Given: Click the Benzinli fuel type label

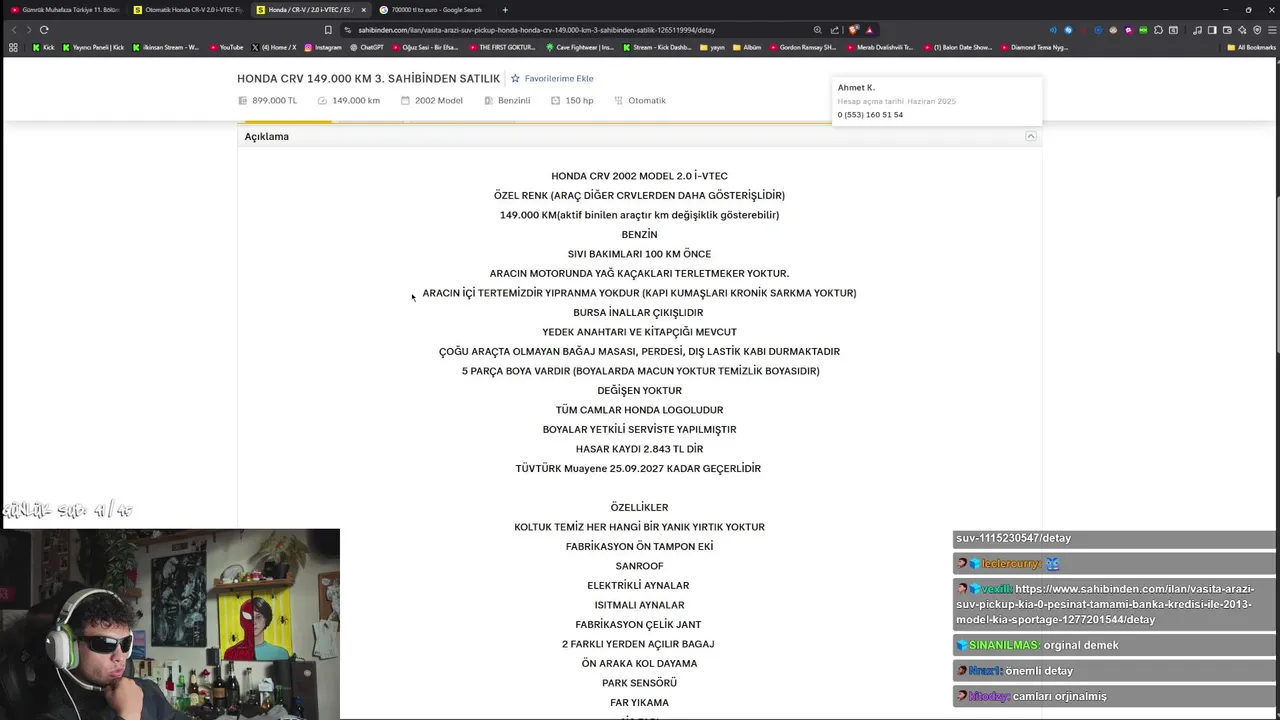Looking at the screenshot, I should coord(514,100).
